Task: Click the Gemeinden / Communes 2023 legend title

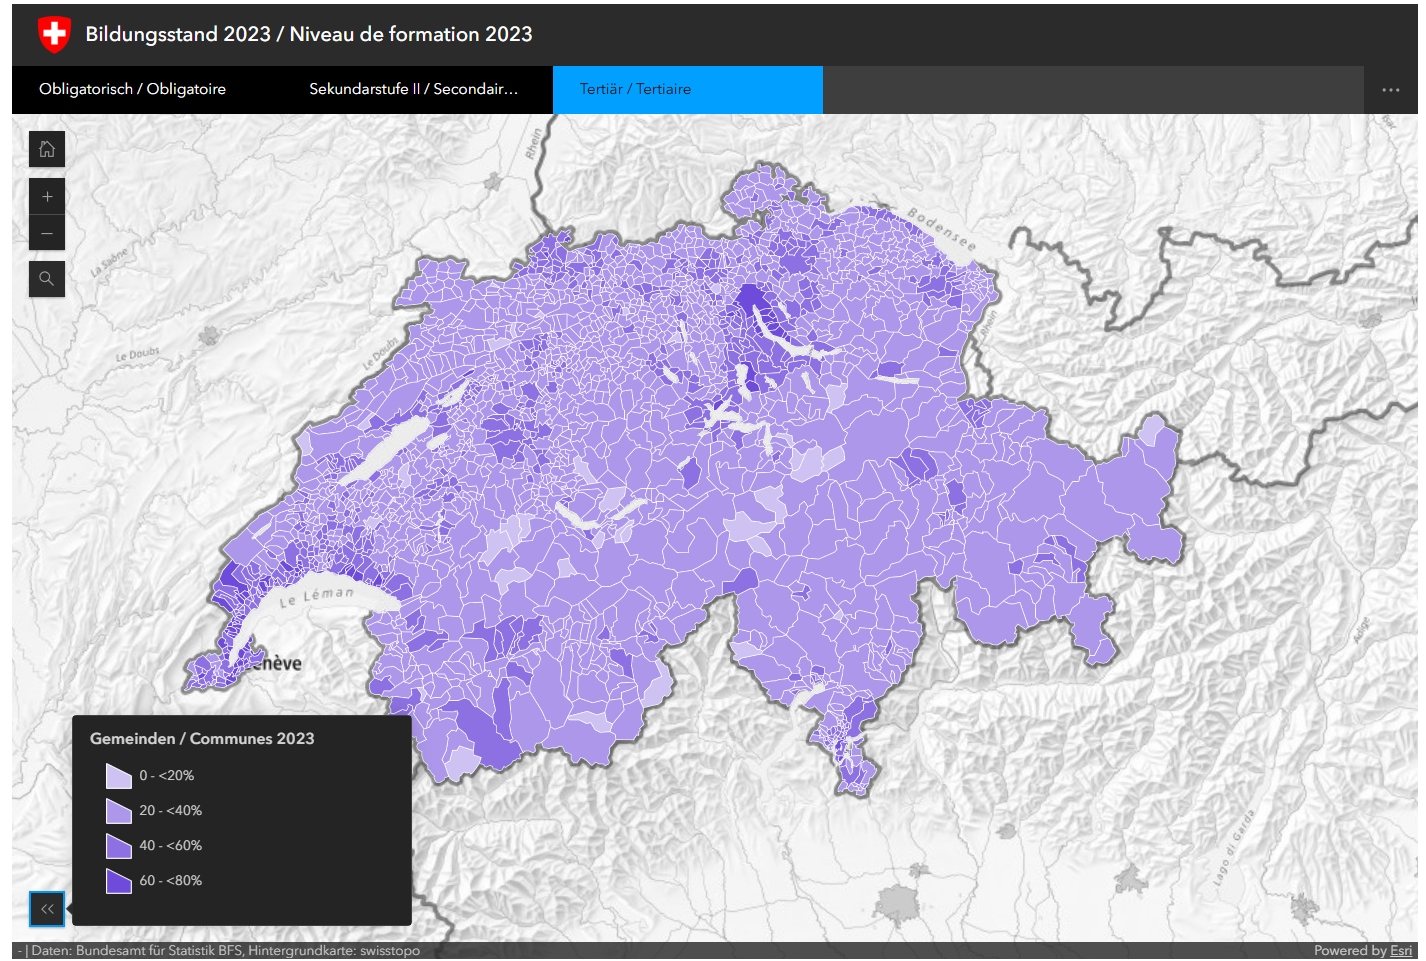Action: 202,738
